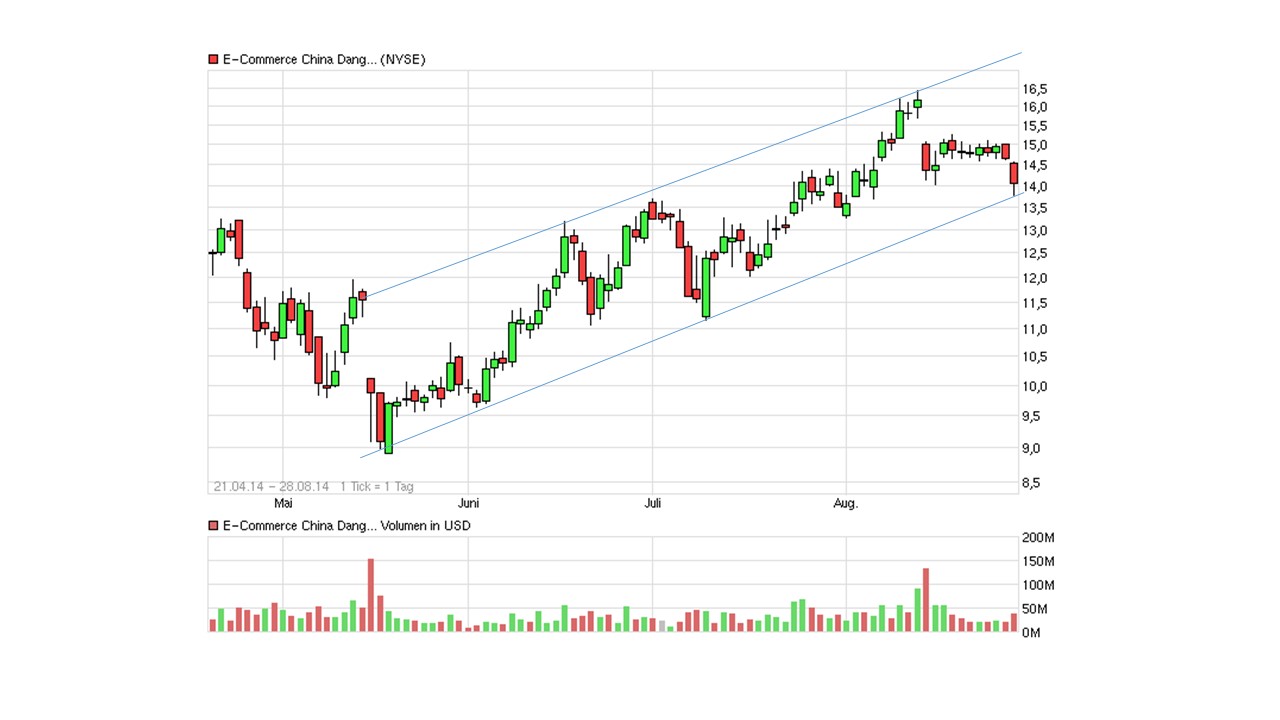Click the 15,5 price axis value
This screenshot has width=1280, height=720.
point(1035,126)
